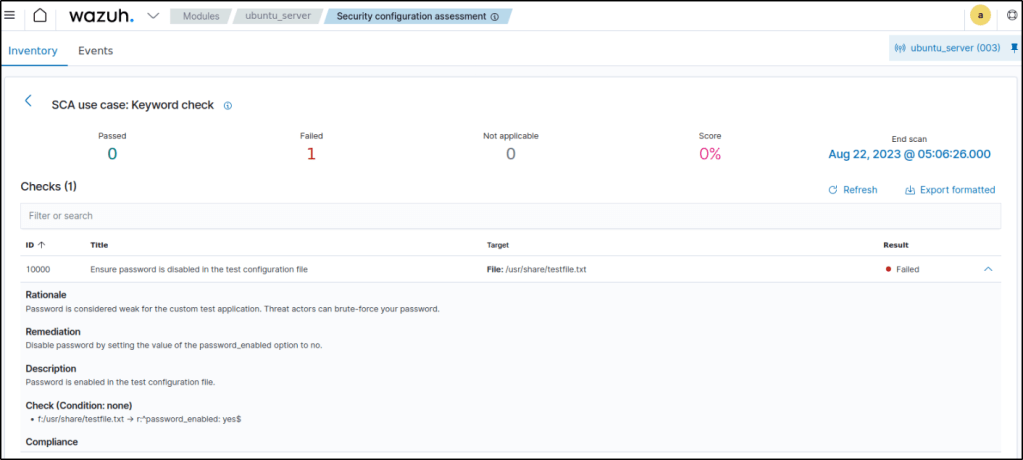Open the wazuh logo dropdown menu
The image size is (1023, 460).
pos(152,16)
